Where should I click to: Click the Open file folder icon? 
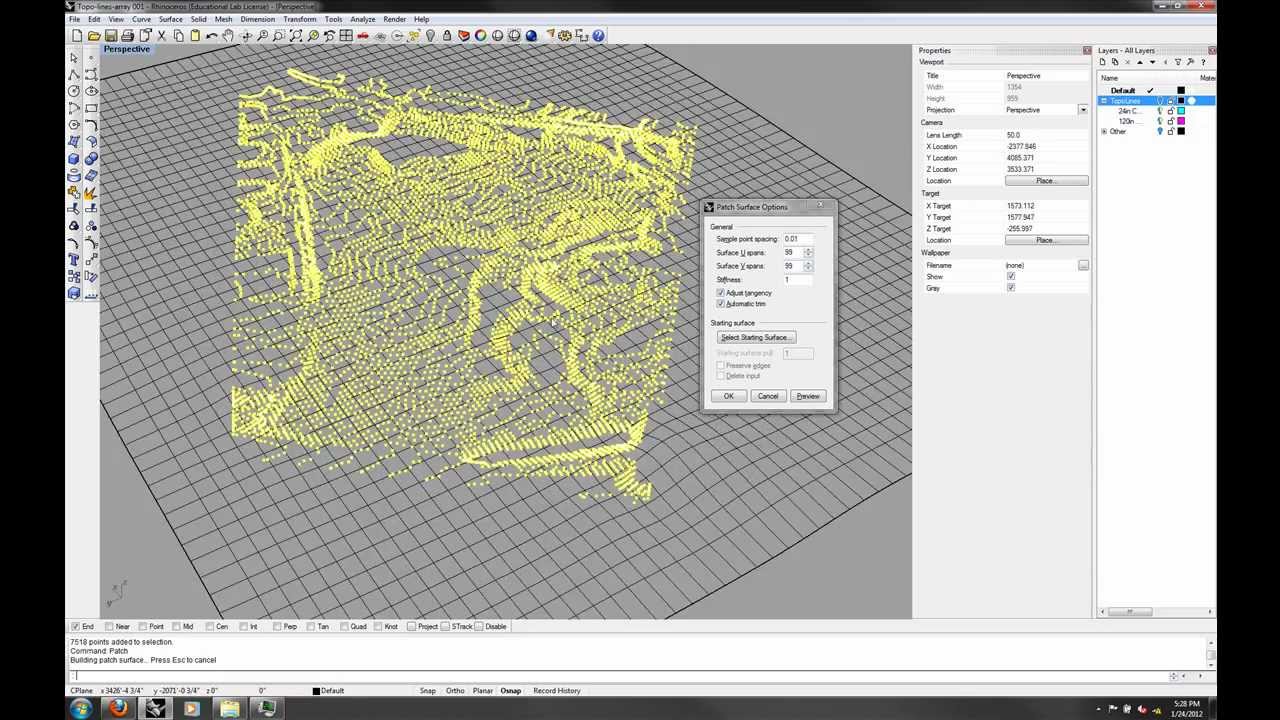tap(94, 36)
